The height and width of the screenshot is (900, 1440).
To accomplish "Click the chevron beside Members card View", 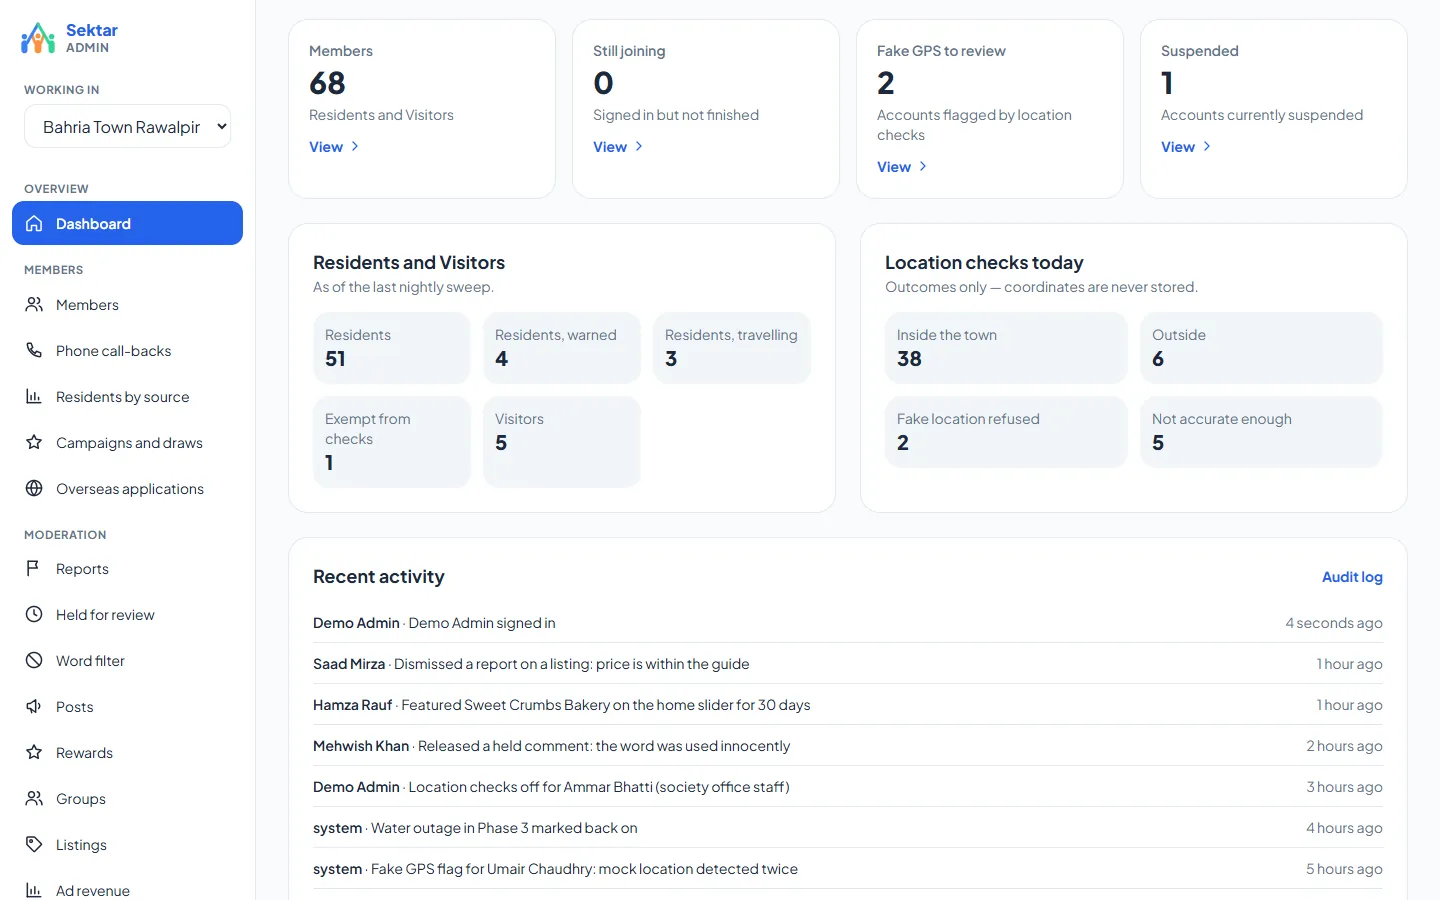I will point(355,147).
